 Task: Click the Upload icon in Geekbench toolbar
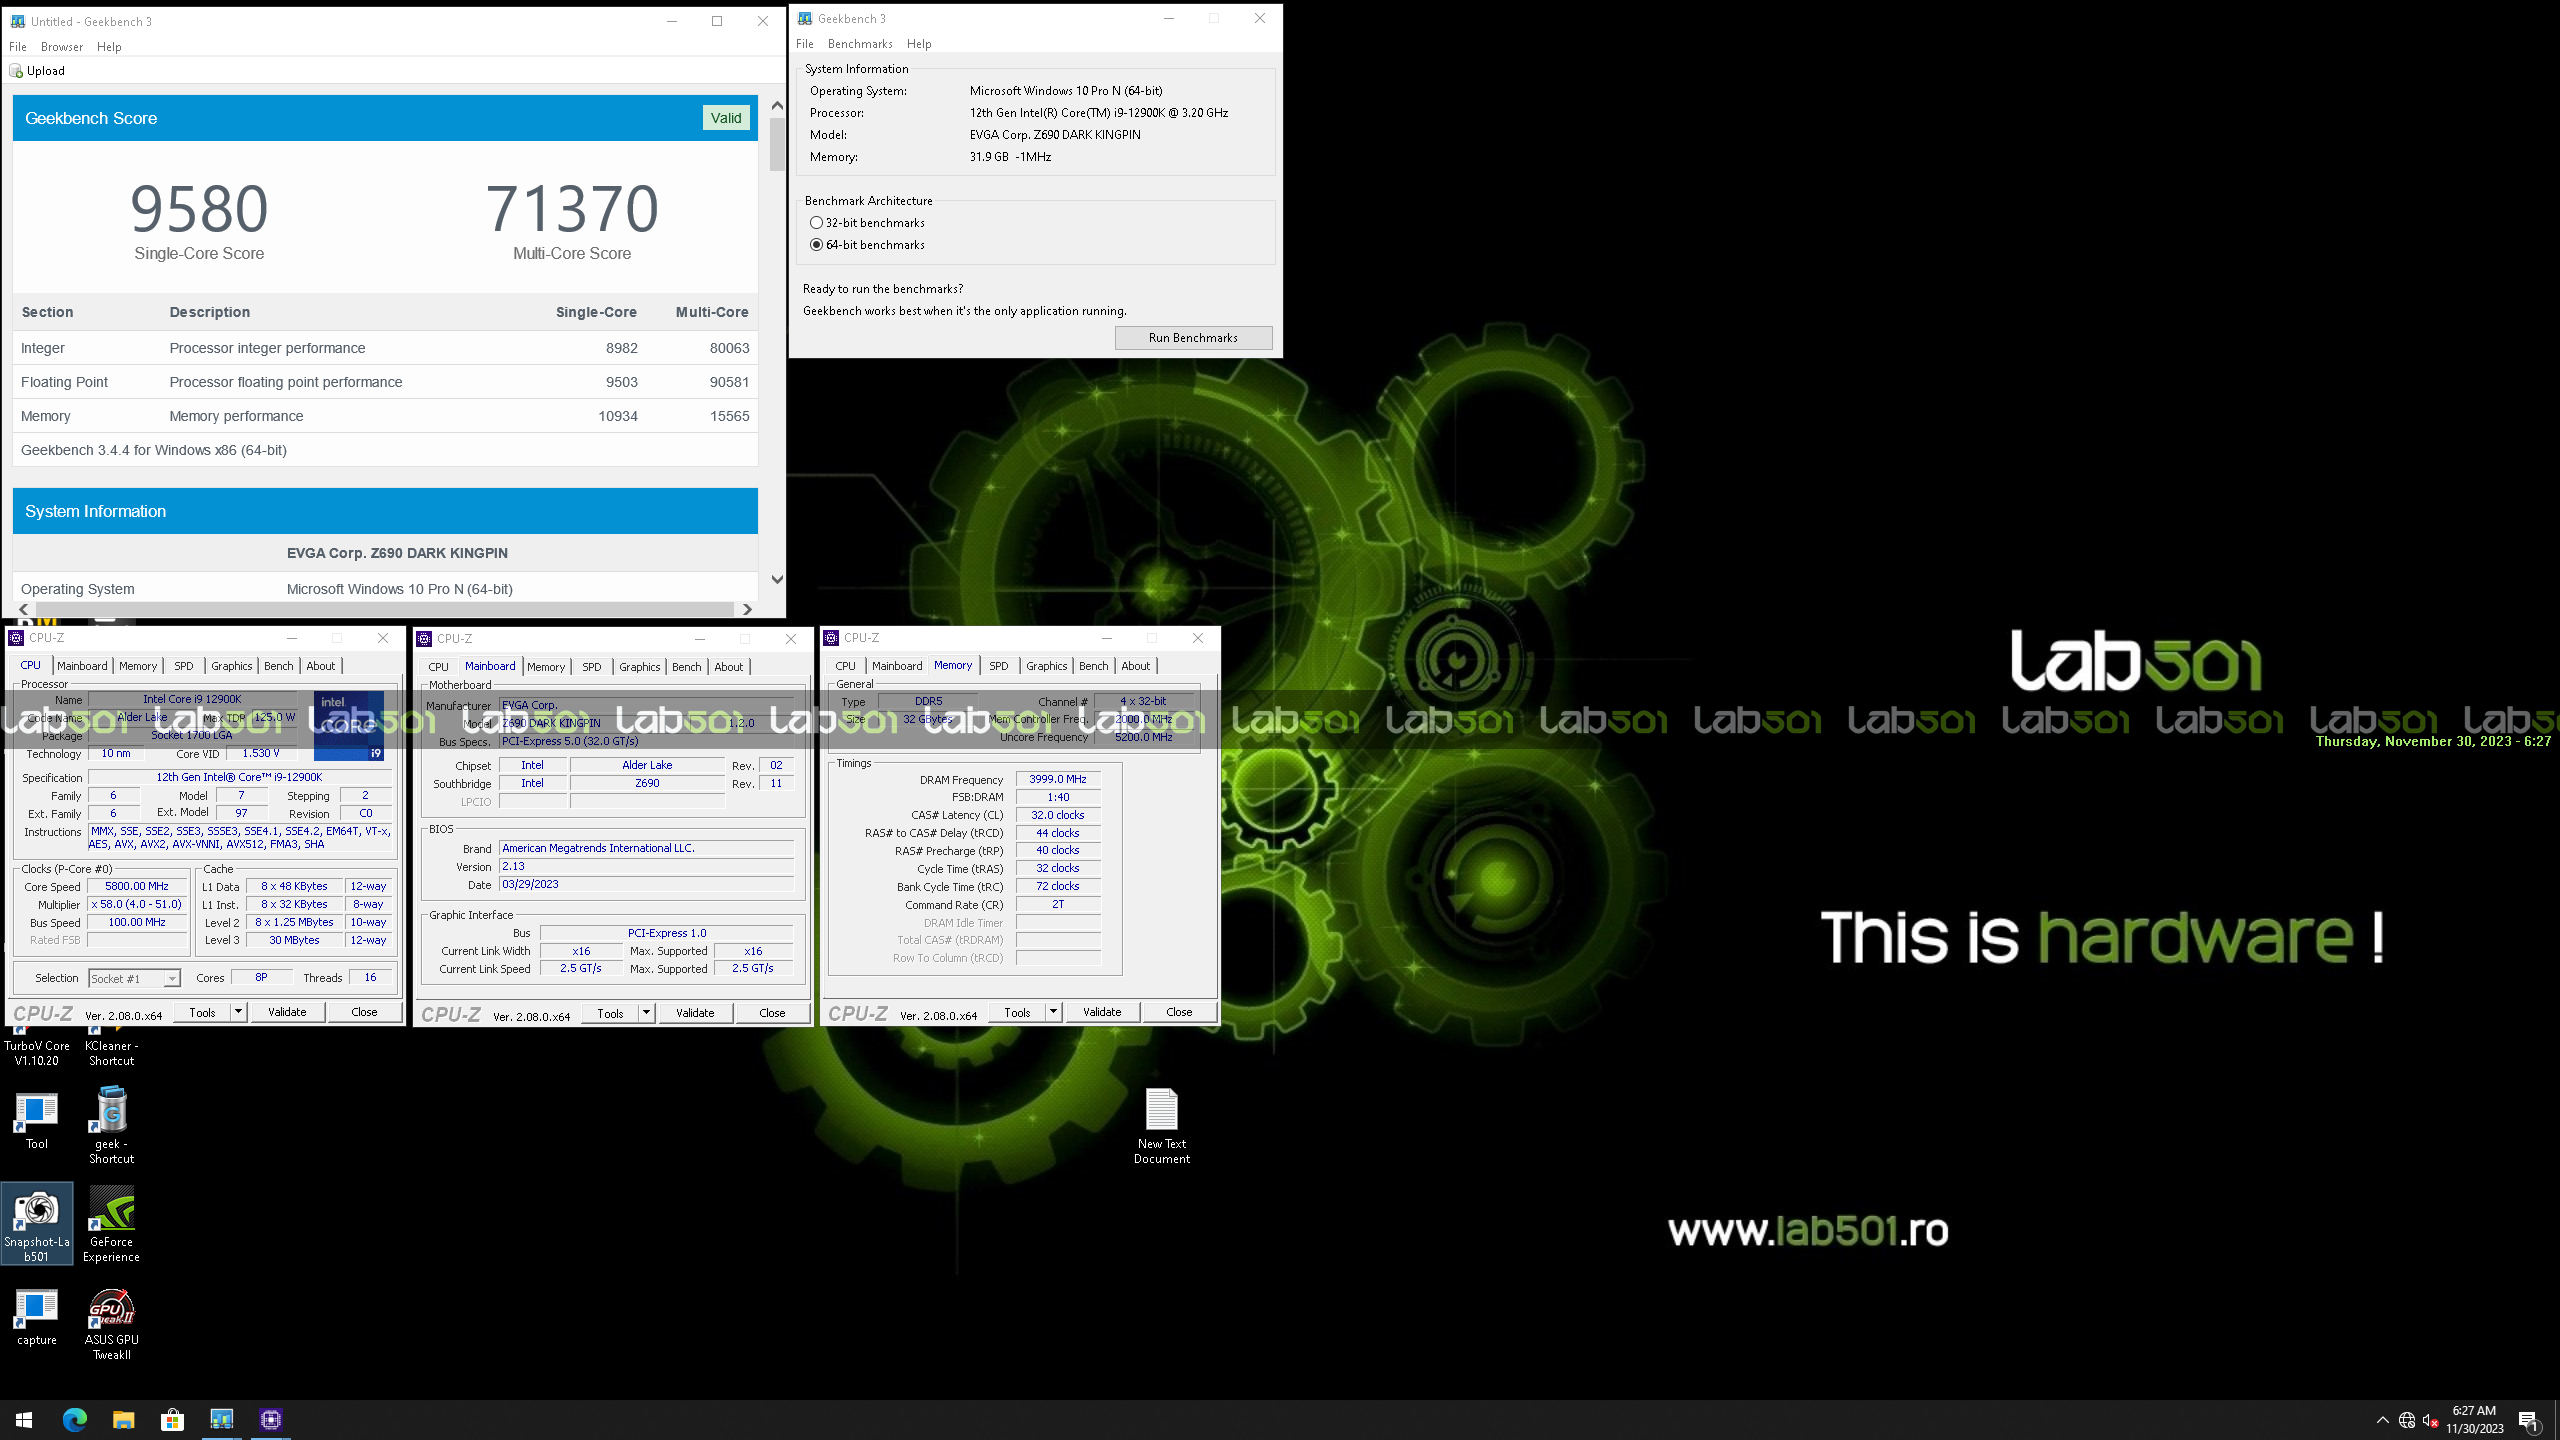pos(16,71)
